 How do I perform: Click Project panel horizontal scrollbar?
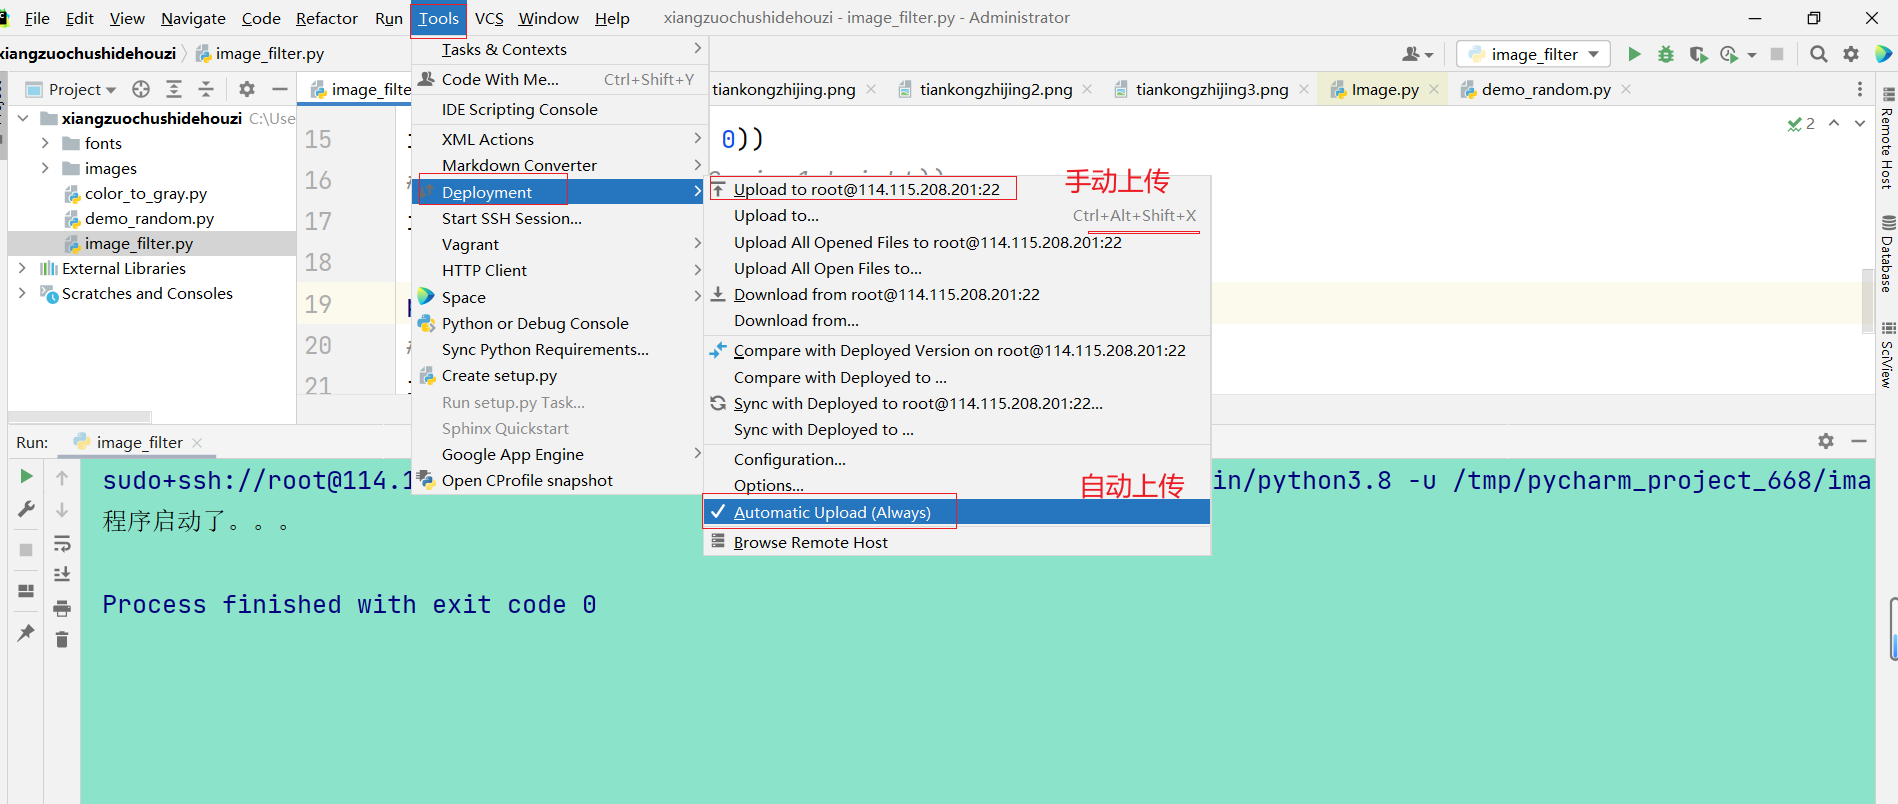[x=80, y=416]
